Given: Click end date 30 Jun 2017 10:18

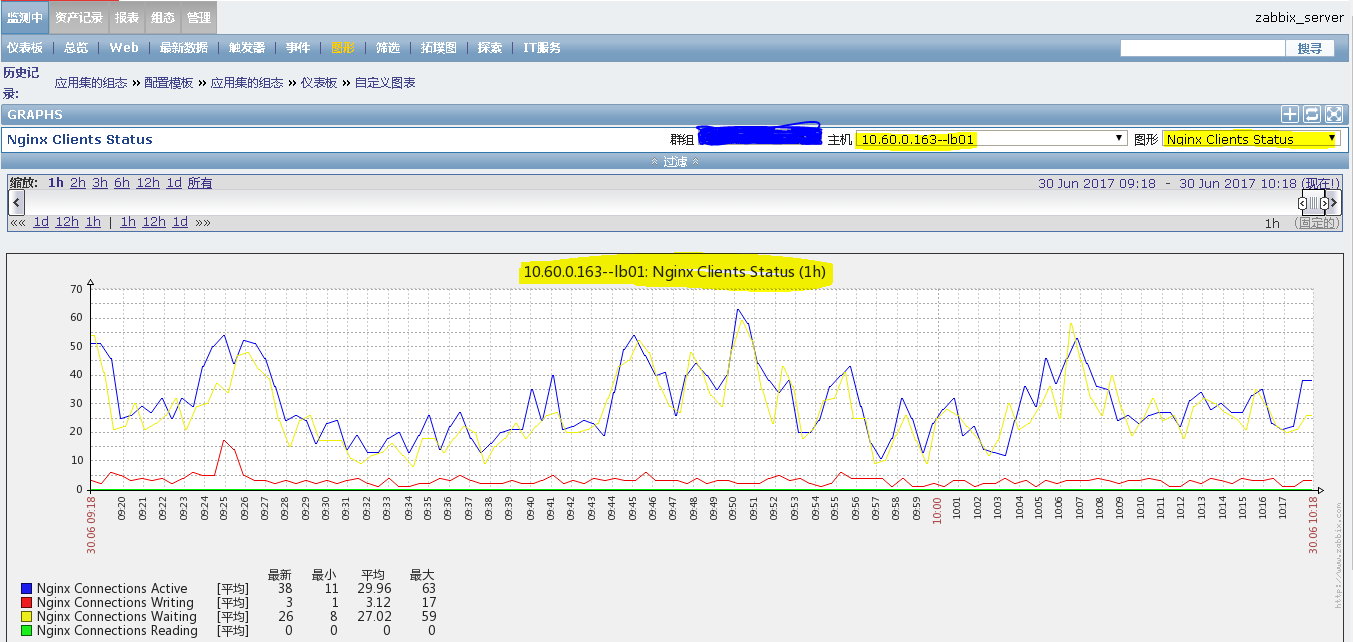Looking at the screenshot, I should point(1238,183).
